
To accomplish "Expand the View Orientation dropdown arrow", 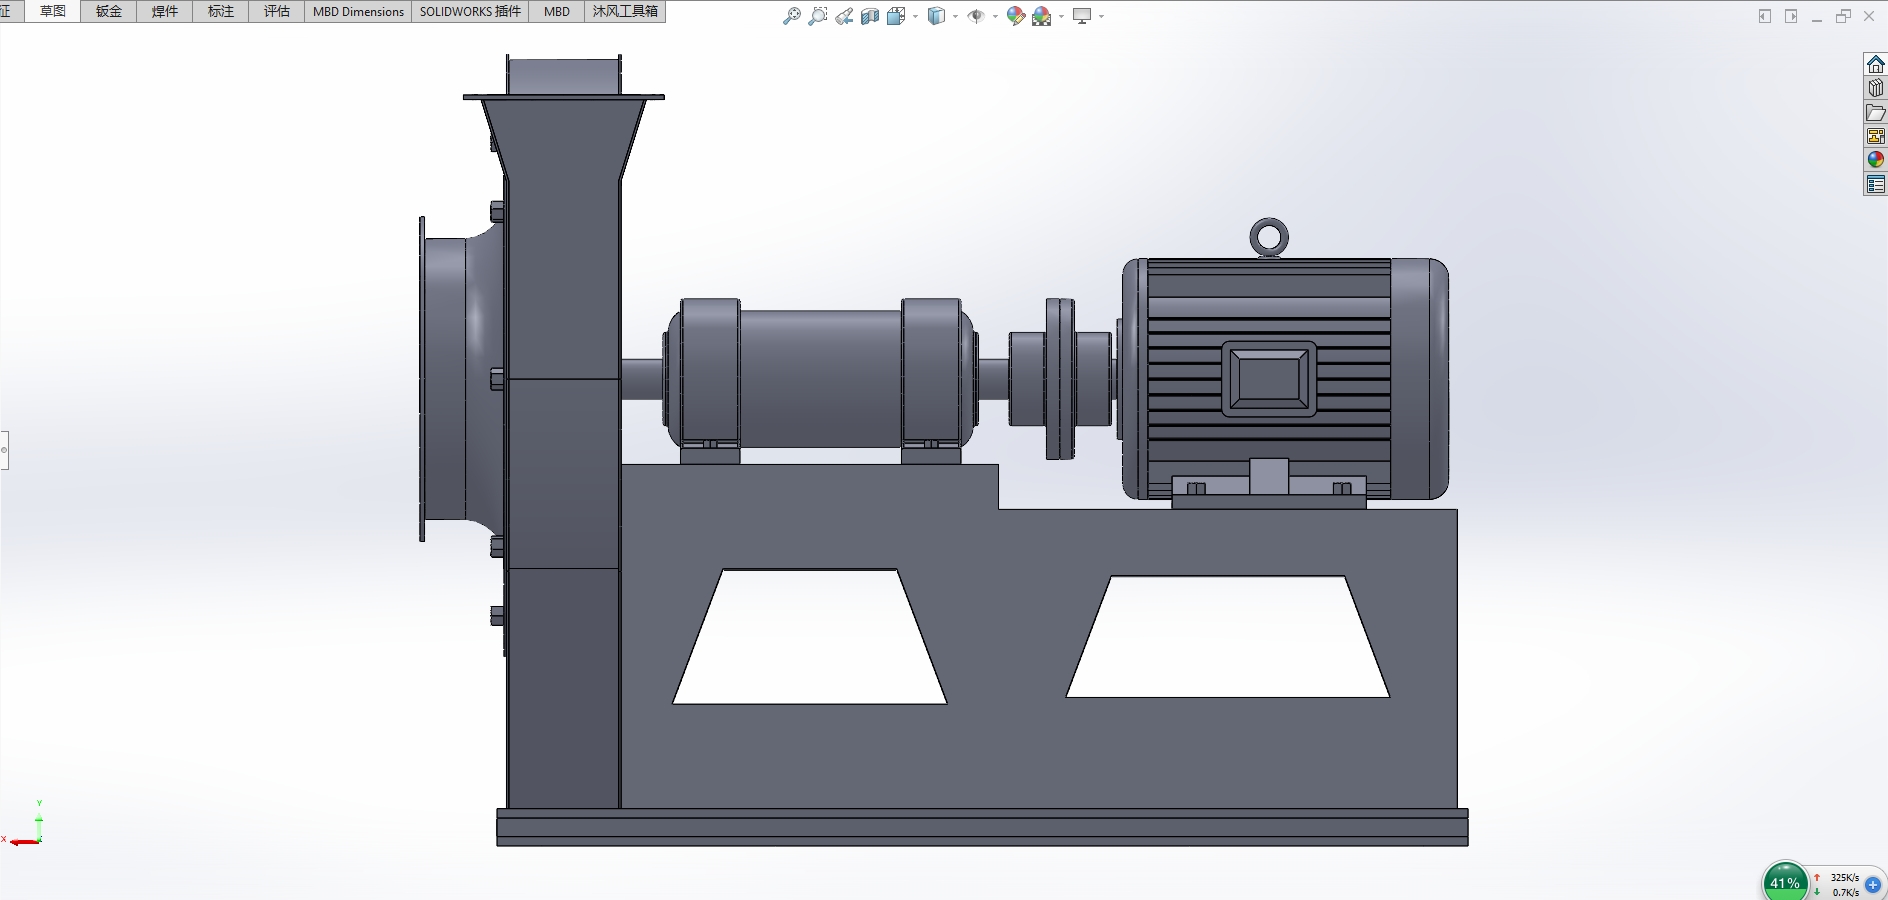I will 915,16.
